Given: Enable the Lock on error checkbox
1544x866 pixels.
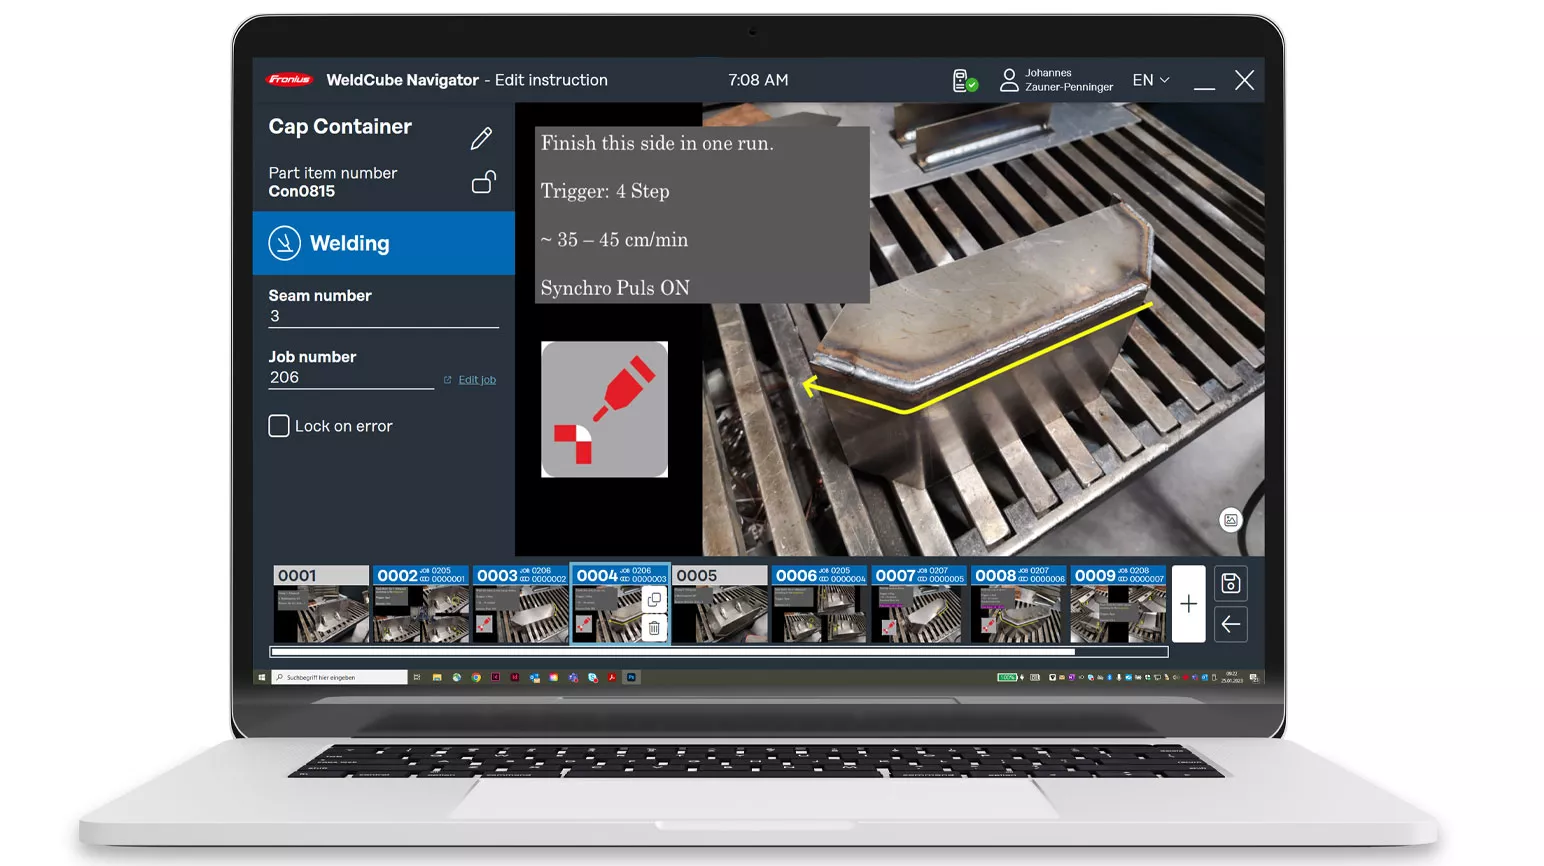Looking at the screenshot, I should pos(279,425).
